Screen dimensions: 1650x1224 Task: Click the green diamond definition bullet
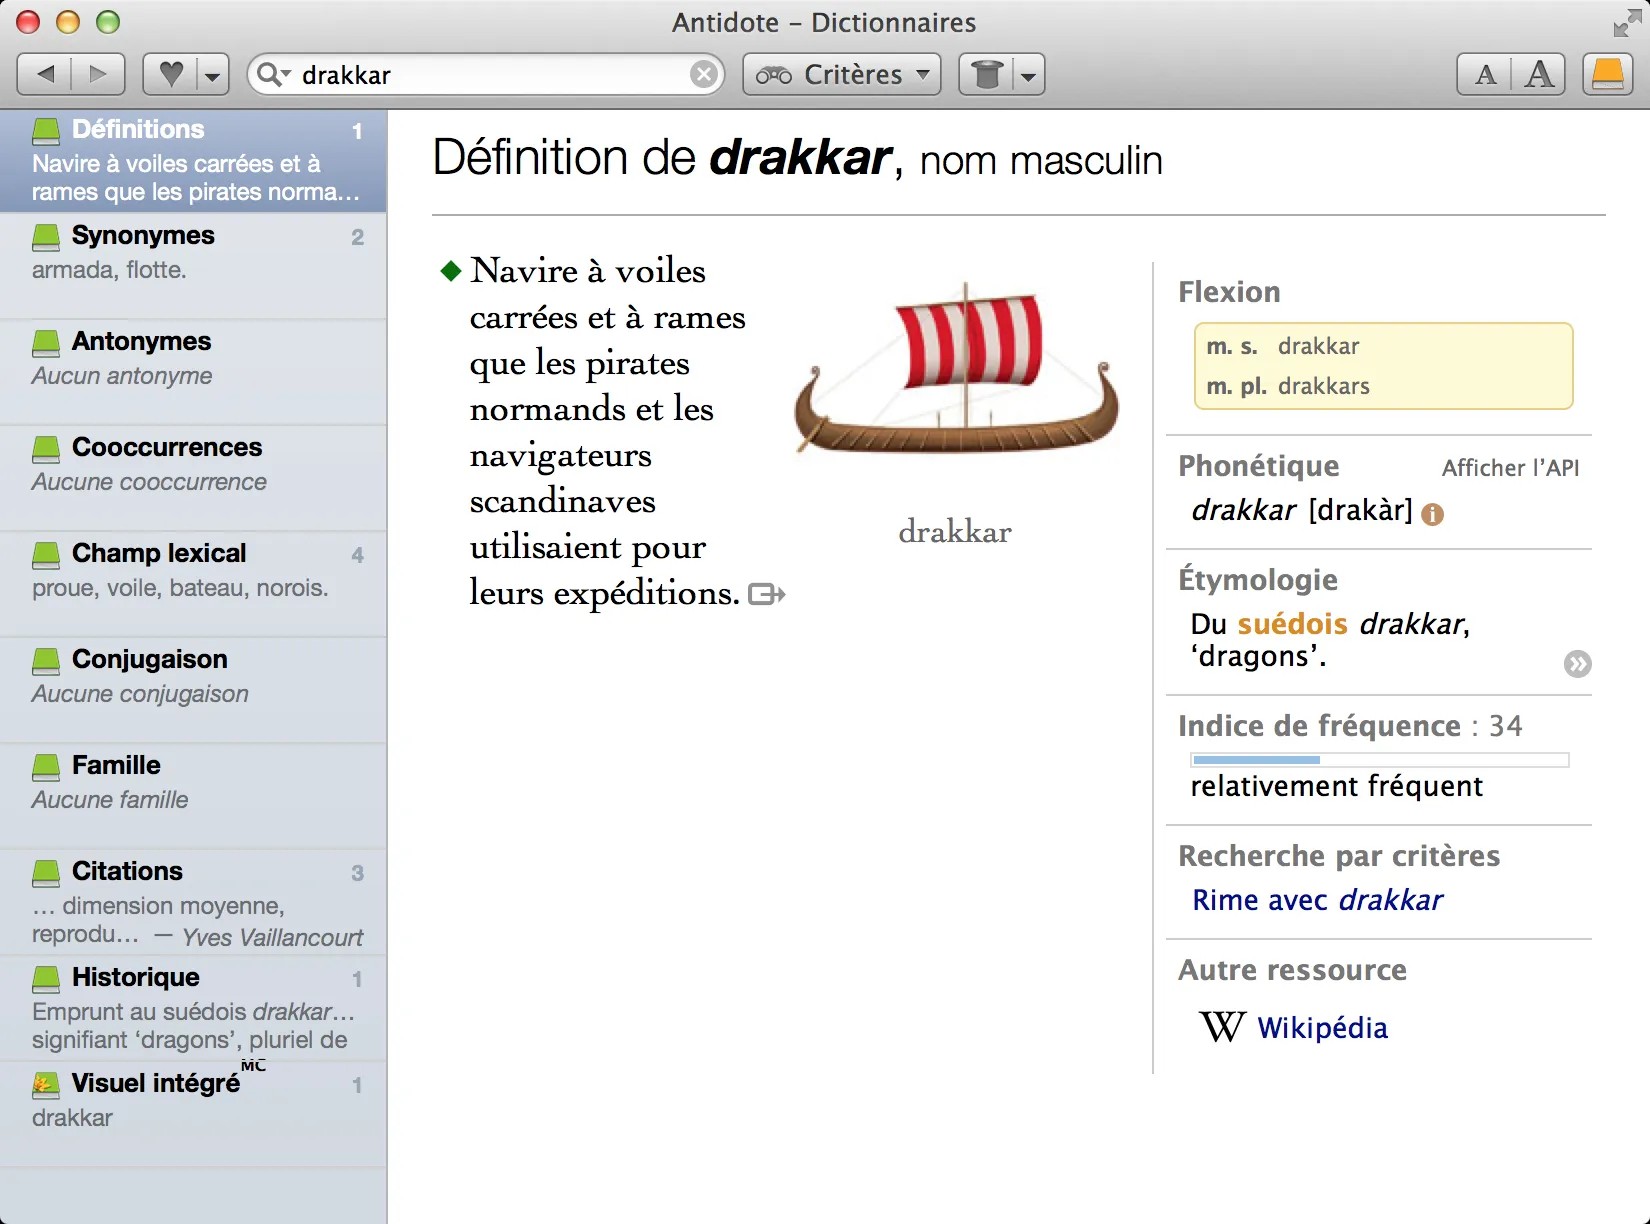(x=451, y=271)
